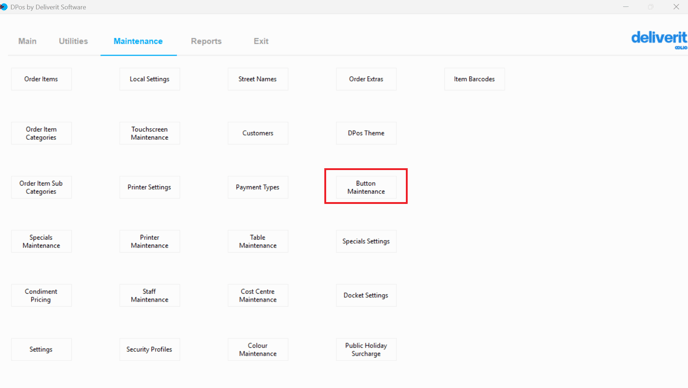The width and height of the screenshot is (688, 388).
Task: Close the DPos window
Action: pyautogui.click(x=676, y=7)
